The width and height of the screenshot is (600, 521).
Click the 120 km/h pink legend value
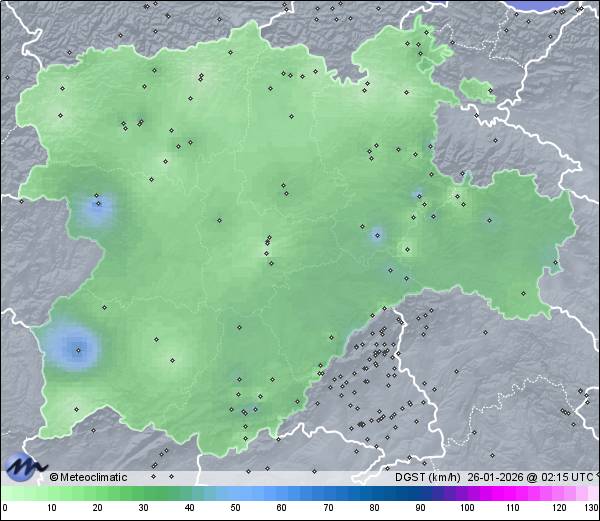click(x=558, y=507)
